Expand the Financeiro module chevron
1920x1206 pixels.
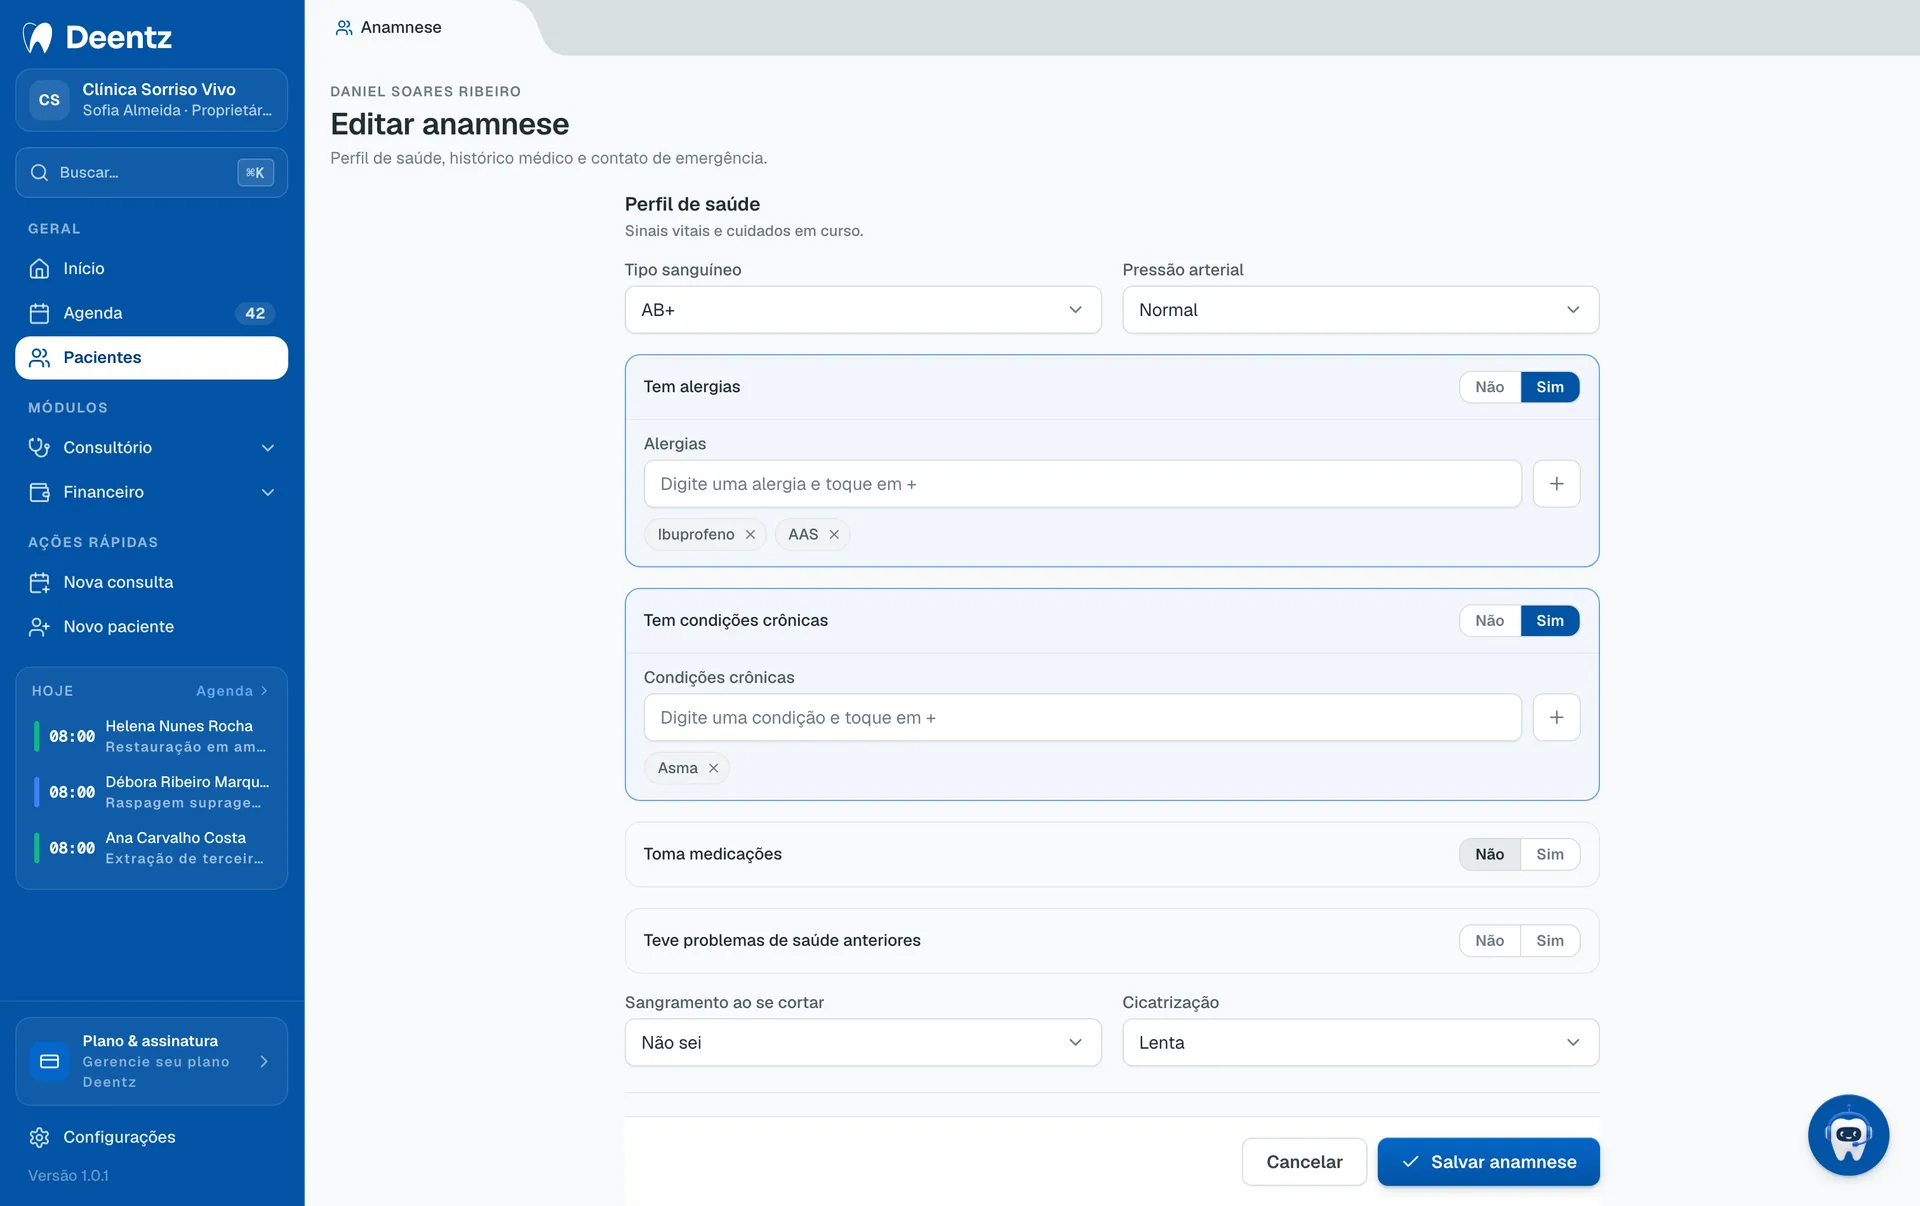click(268, 492)
